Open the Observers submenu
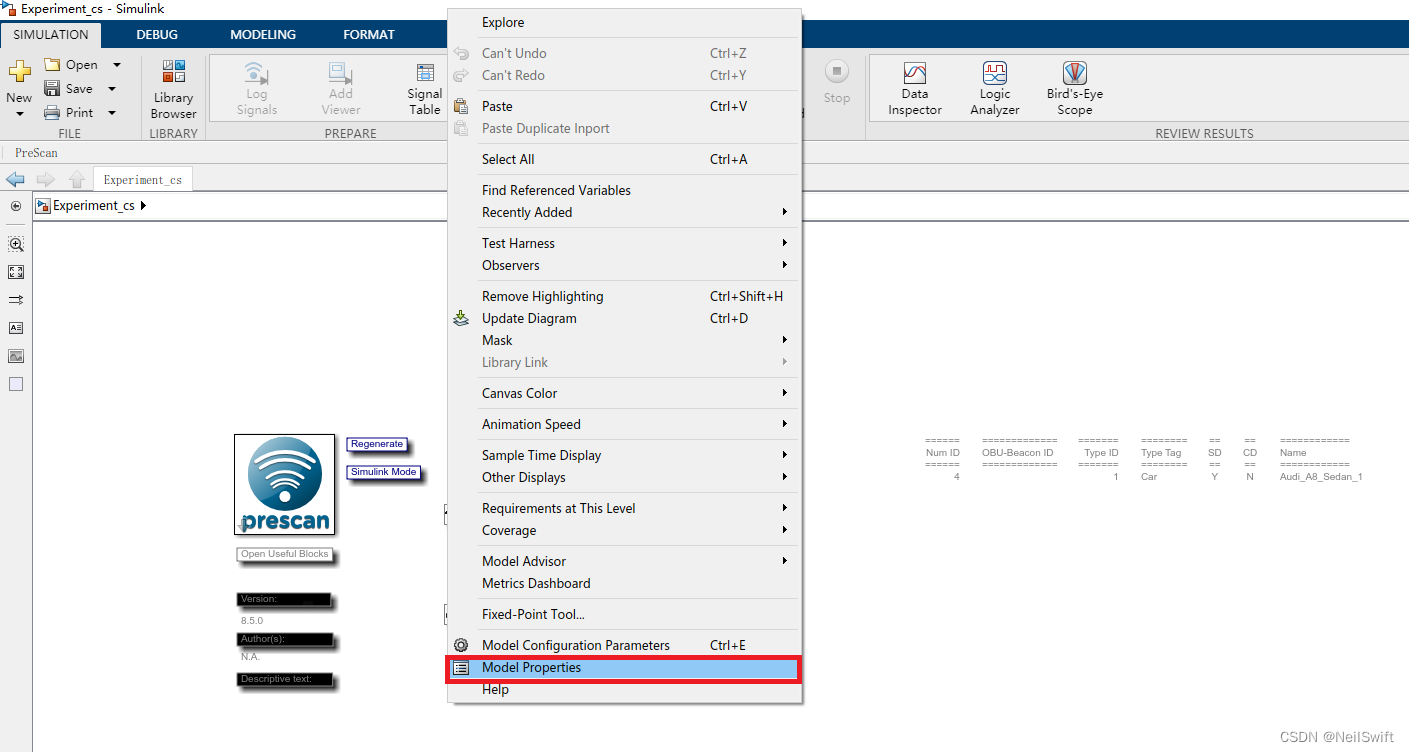The height and width of the screenshot is (752, 1409). [x=624, y=265]
